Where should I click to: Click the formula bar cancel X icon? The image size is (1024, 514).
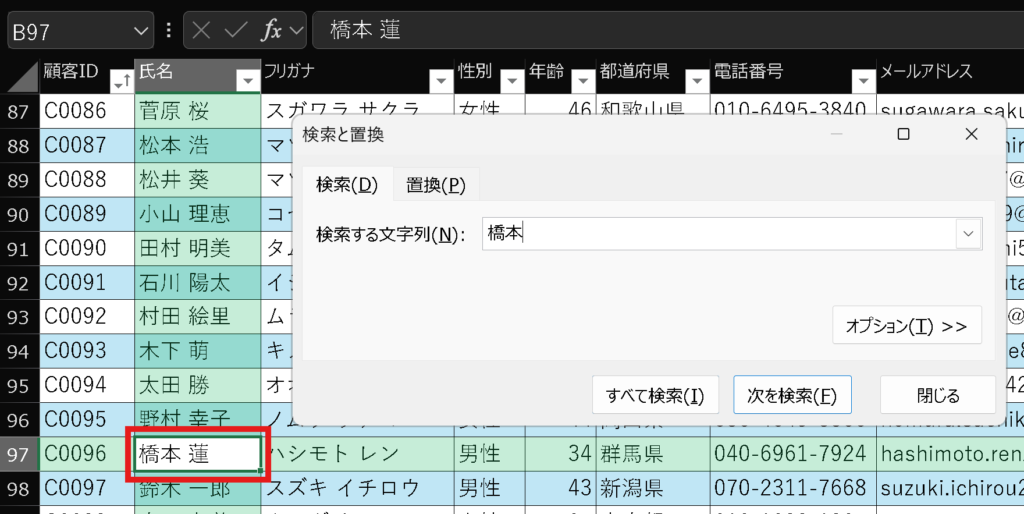(201, 30)
